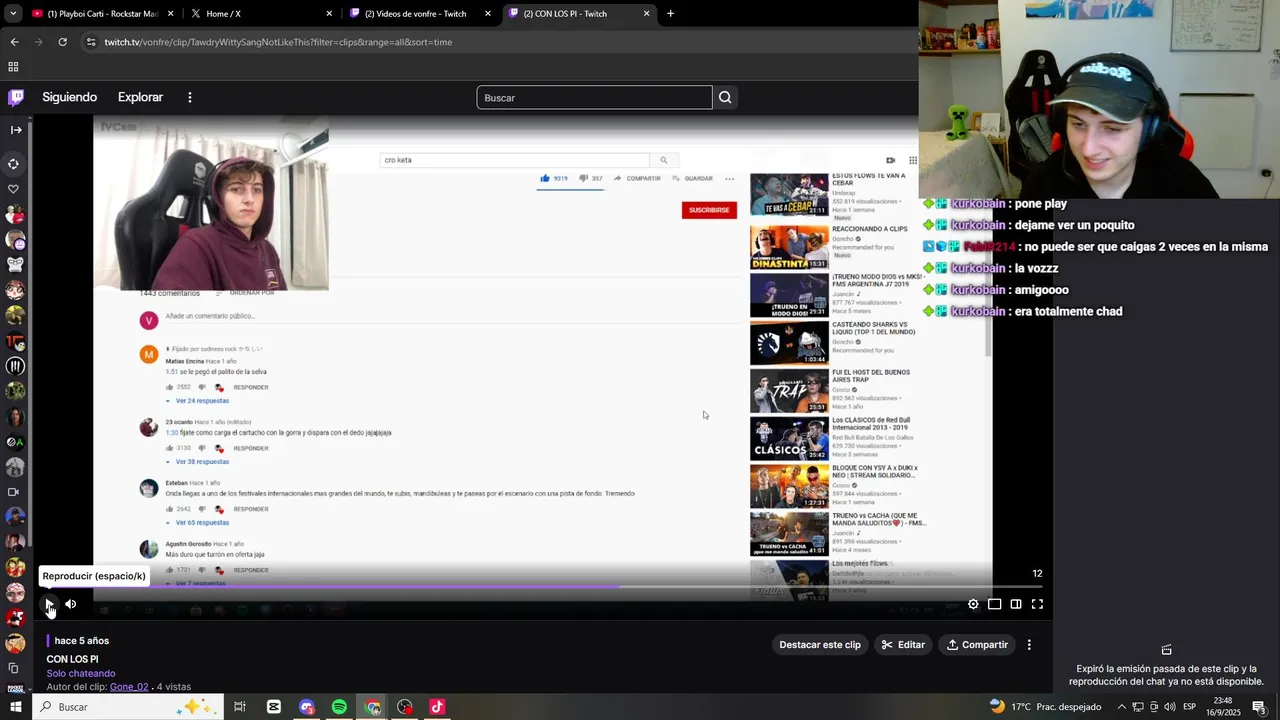
Task: Click the site info icon in the address bar
Action: (x=91, y=42)
